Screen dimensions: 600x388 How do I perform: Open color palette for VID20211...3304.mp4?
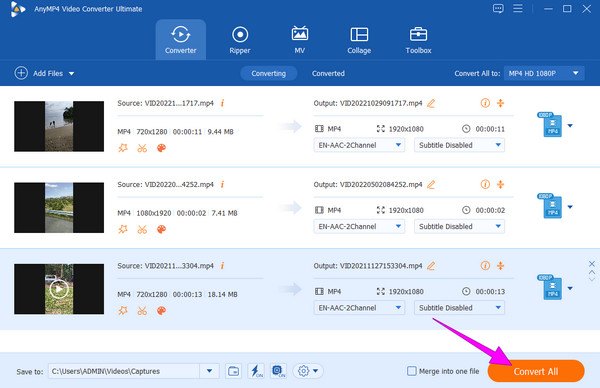[161, 310]
